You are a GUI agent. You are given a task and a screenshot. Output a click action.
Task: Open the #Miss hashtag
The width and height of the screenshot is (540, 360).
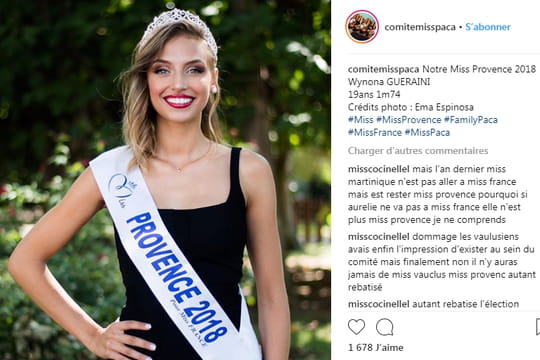[x=361, y=120]
